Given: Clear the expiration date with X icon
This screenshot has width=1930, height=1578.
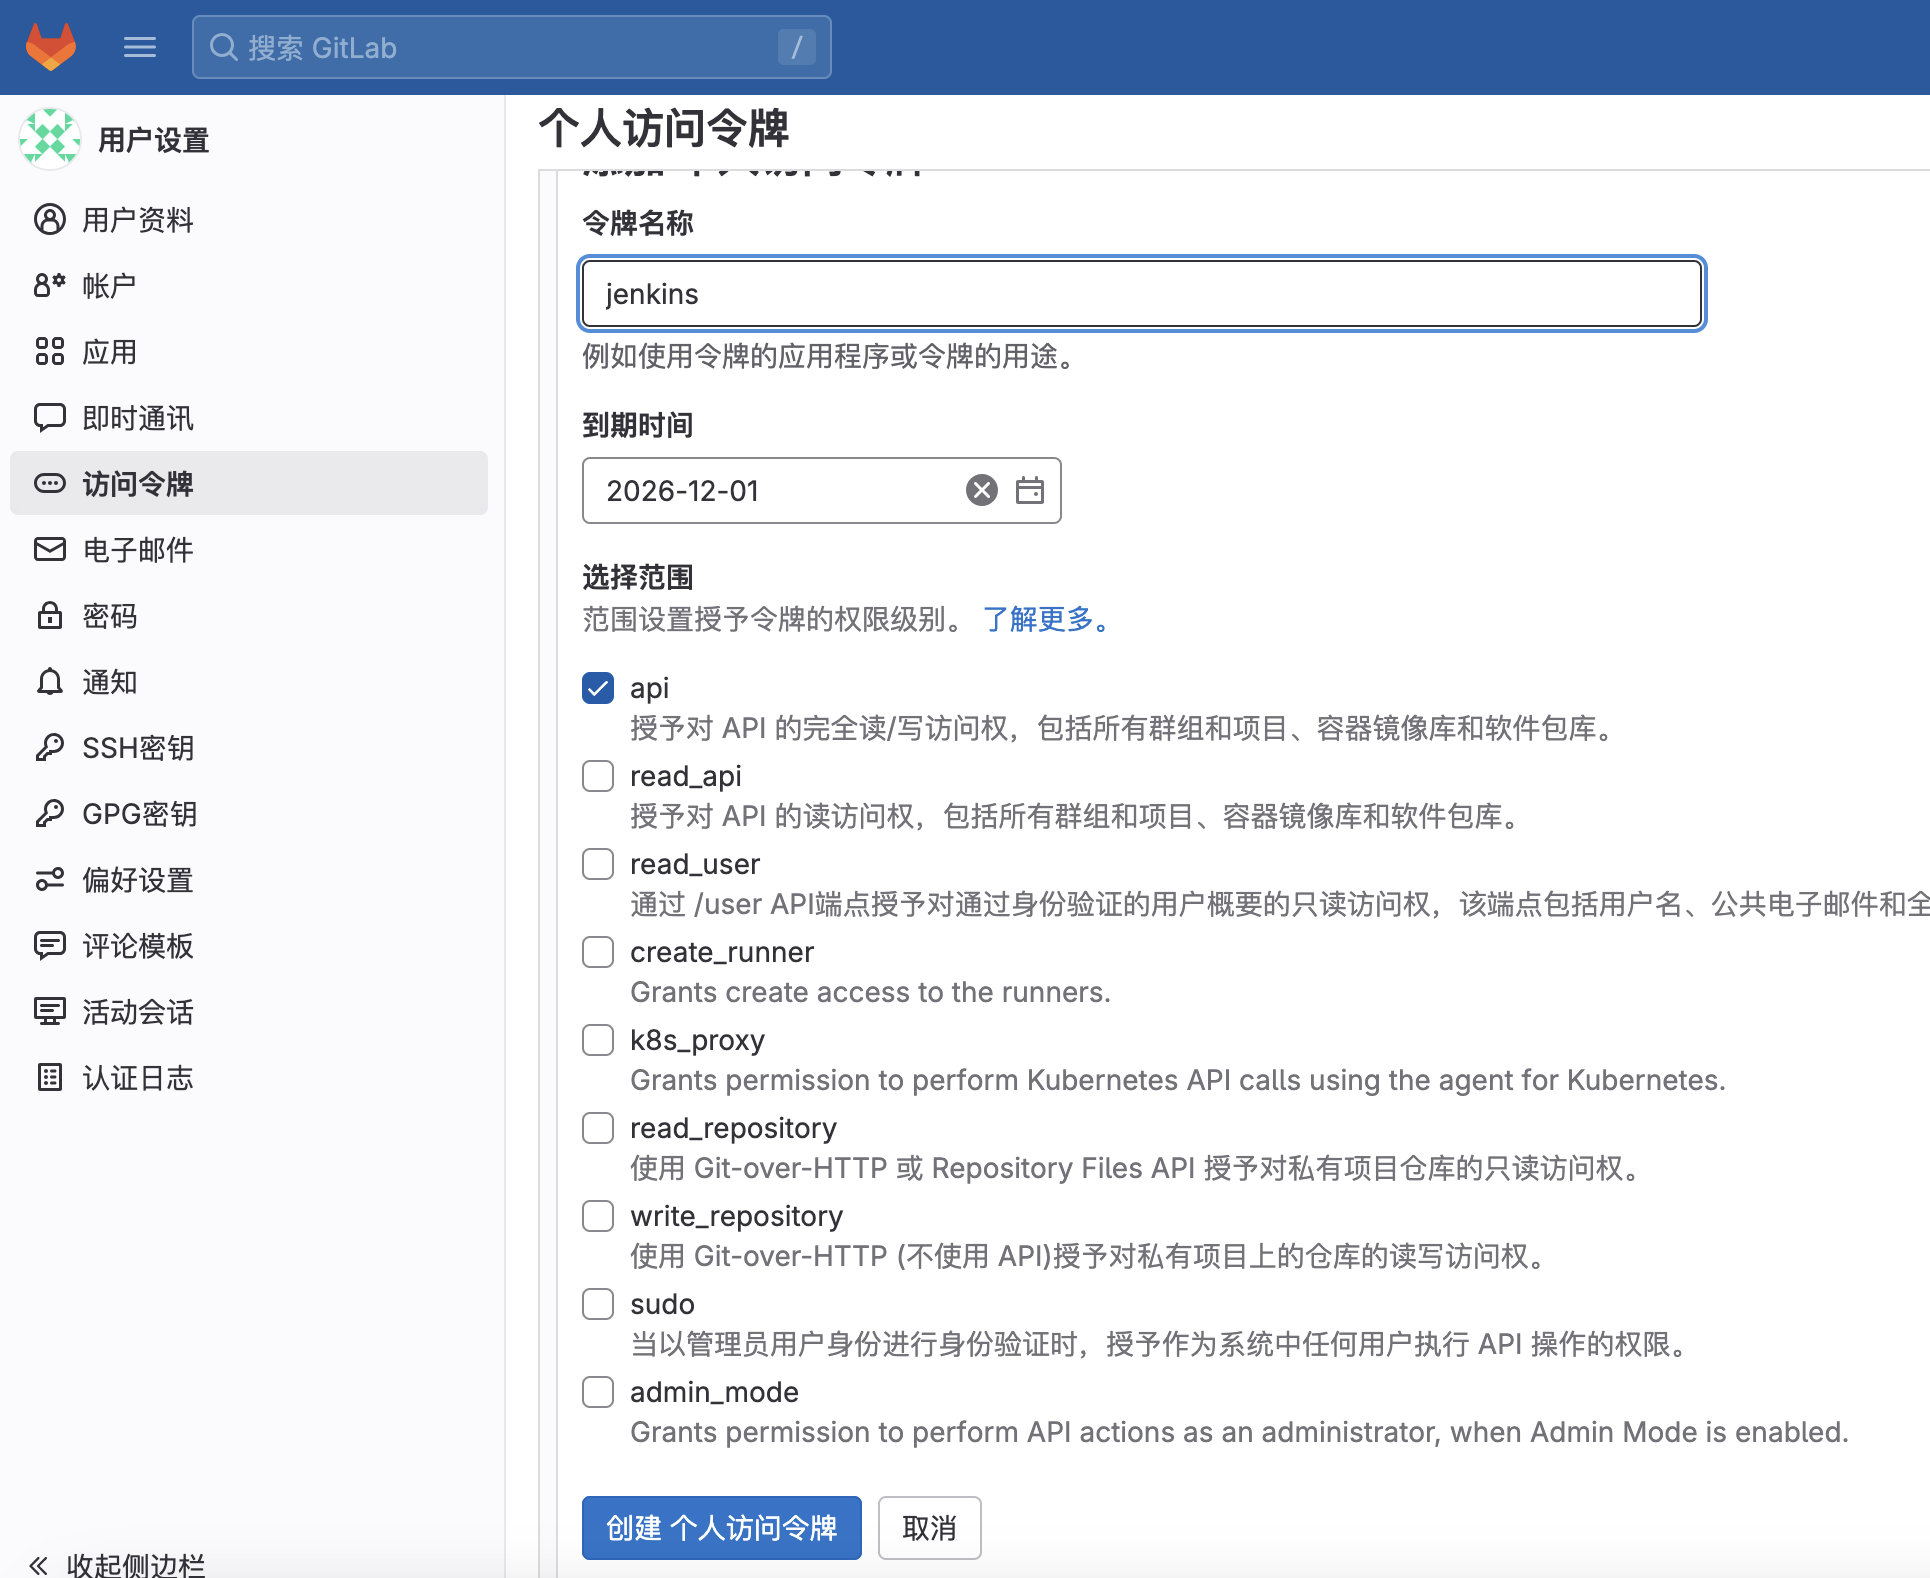Looking at the screenshot, I should (x=981, y=490).
